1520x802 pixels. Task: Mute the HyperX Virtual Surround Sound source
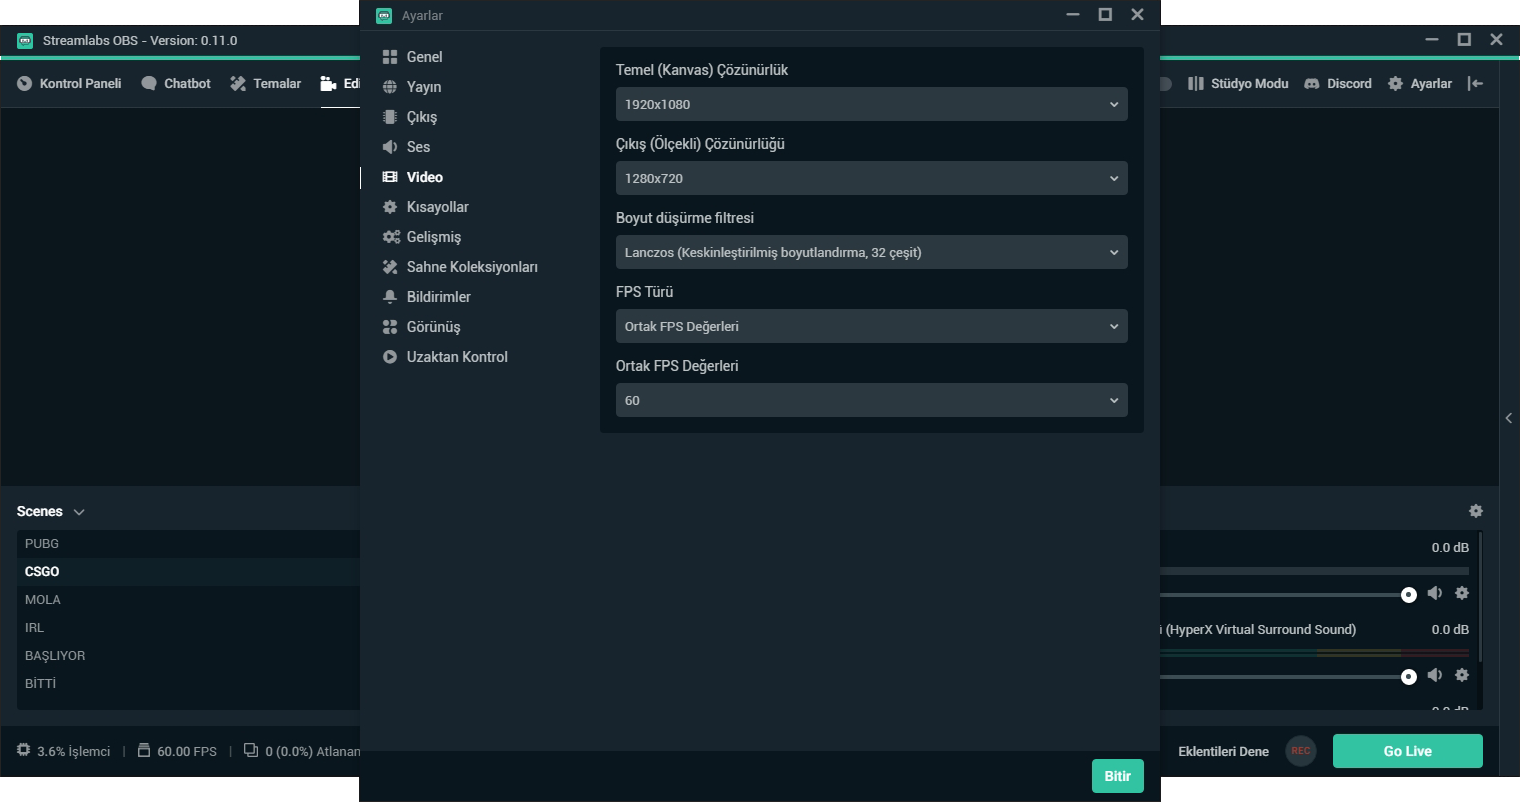point(1435,675)
